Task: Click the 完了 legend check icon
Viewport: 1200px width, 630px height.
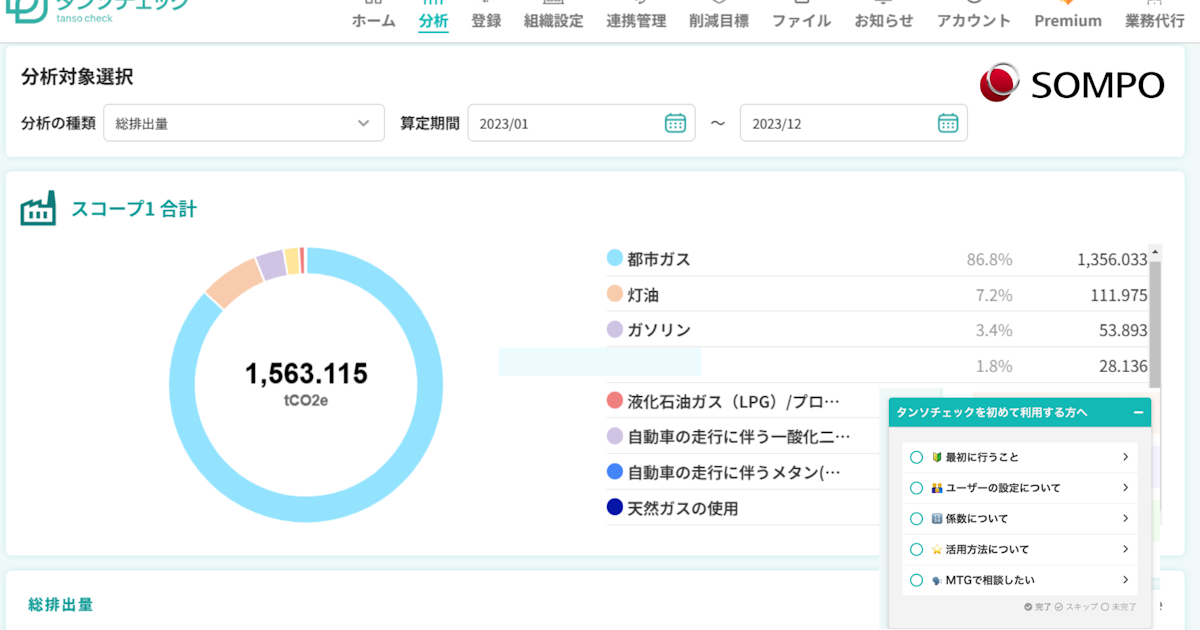Action: pos(1028,607)
